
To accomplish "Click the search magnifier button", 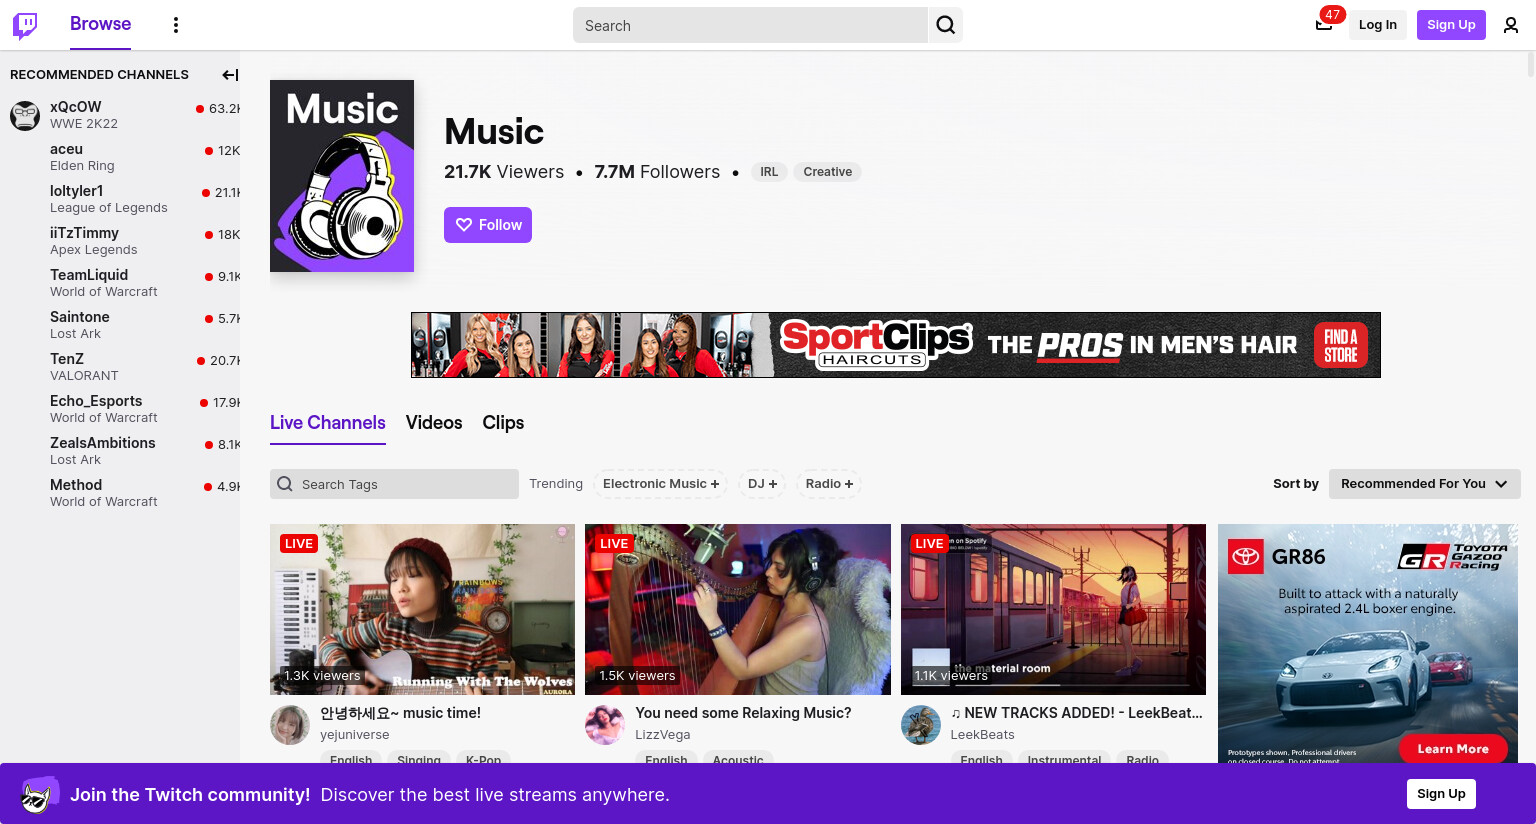I will (945, 25).
